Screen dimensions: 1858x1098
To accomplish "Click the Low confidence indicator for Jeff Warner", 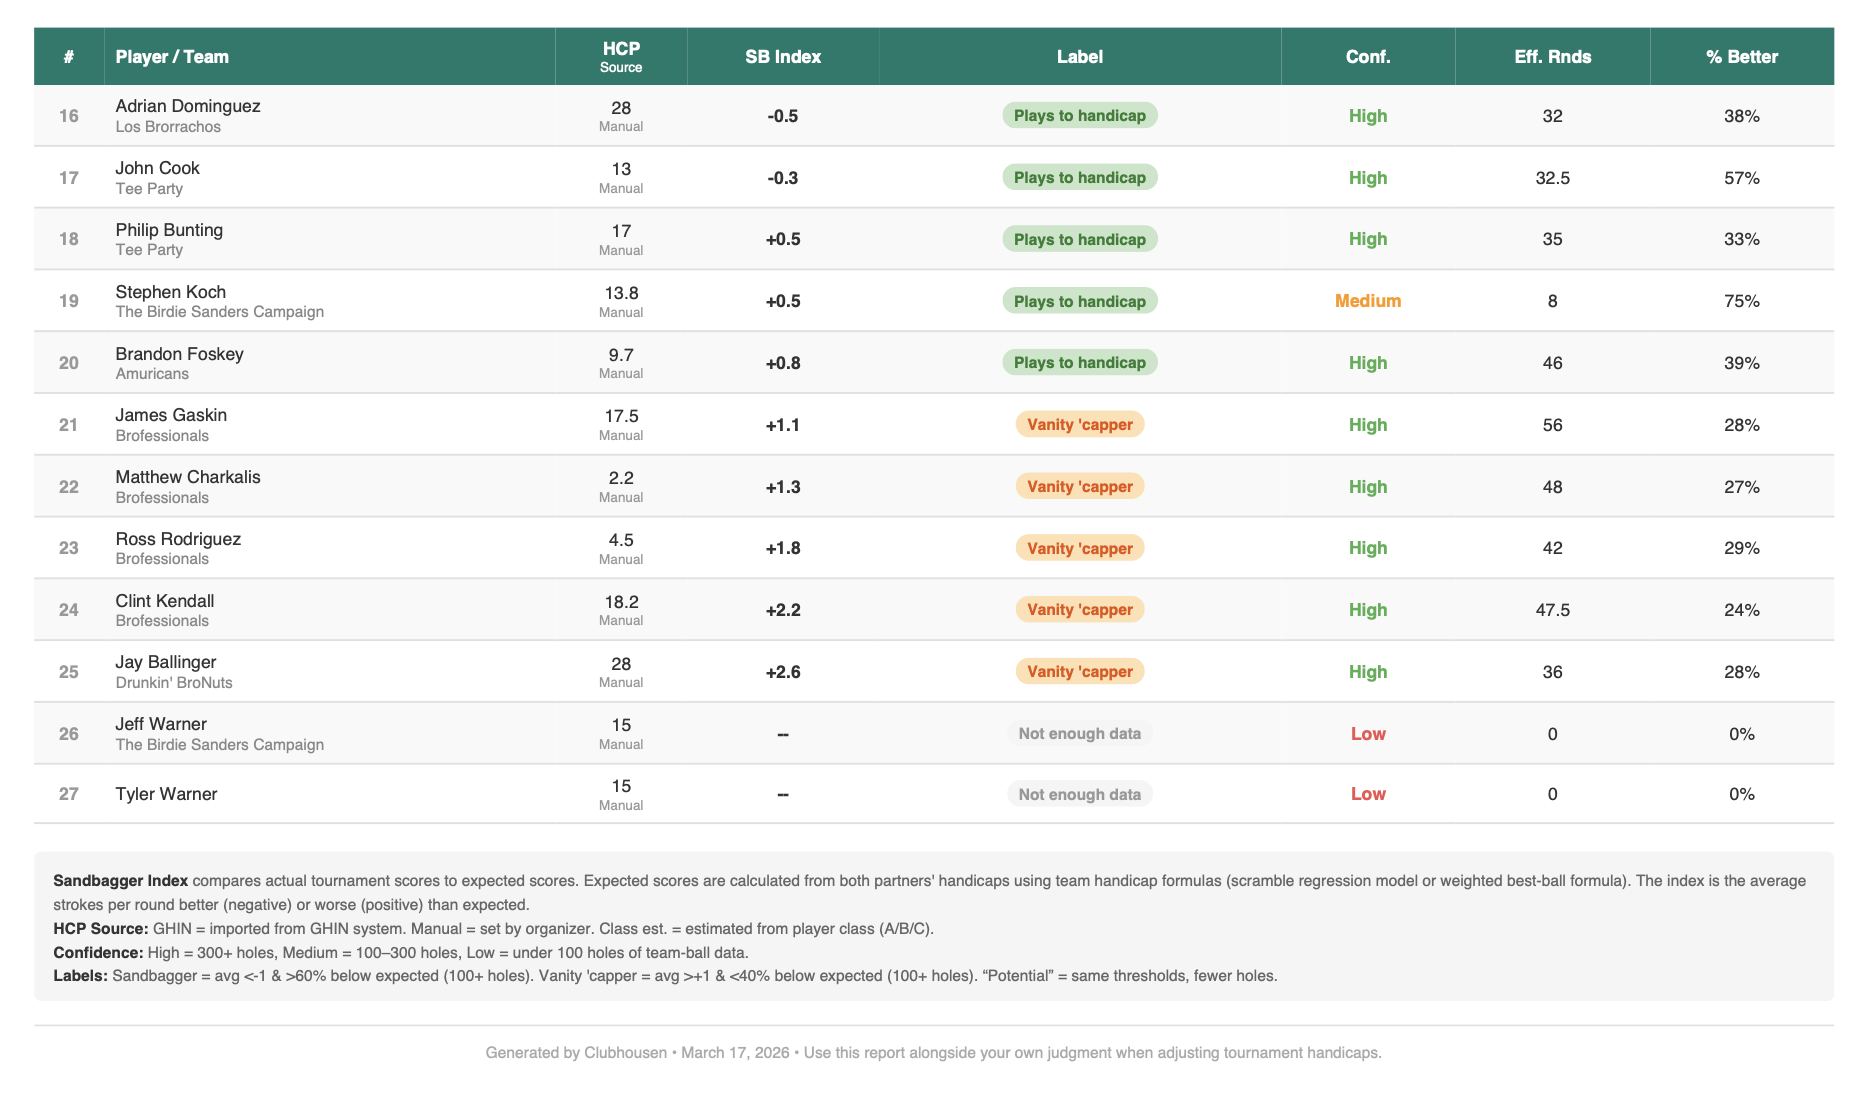I will (x=1367, y=733).
